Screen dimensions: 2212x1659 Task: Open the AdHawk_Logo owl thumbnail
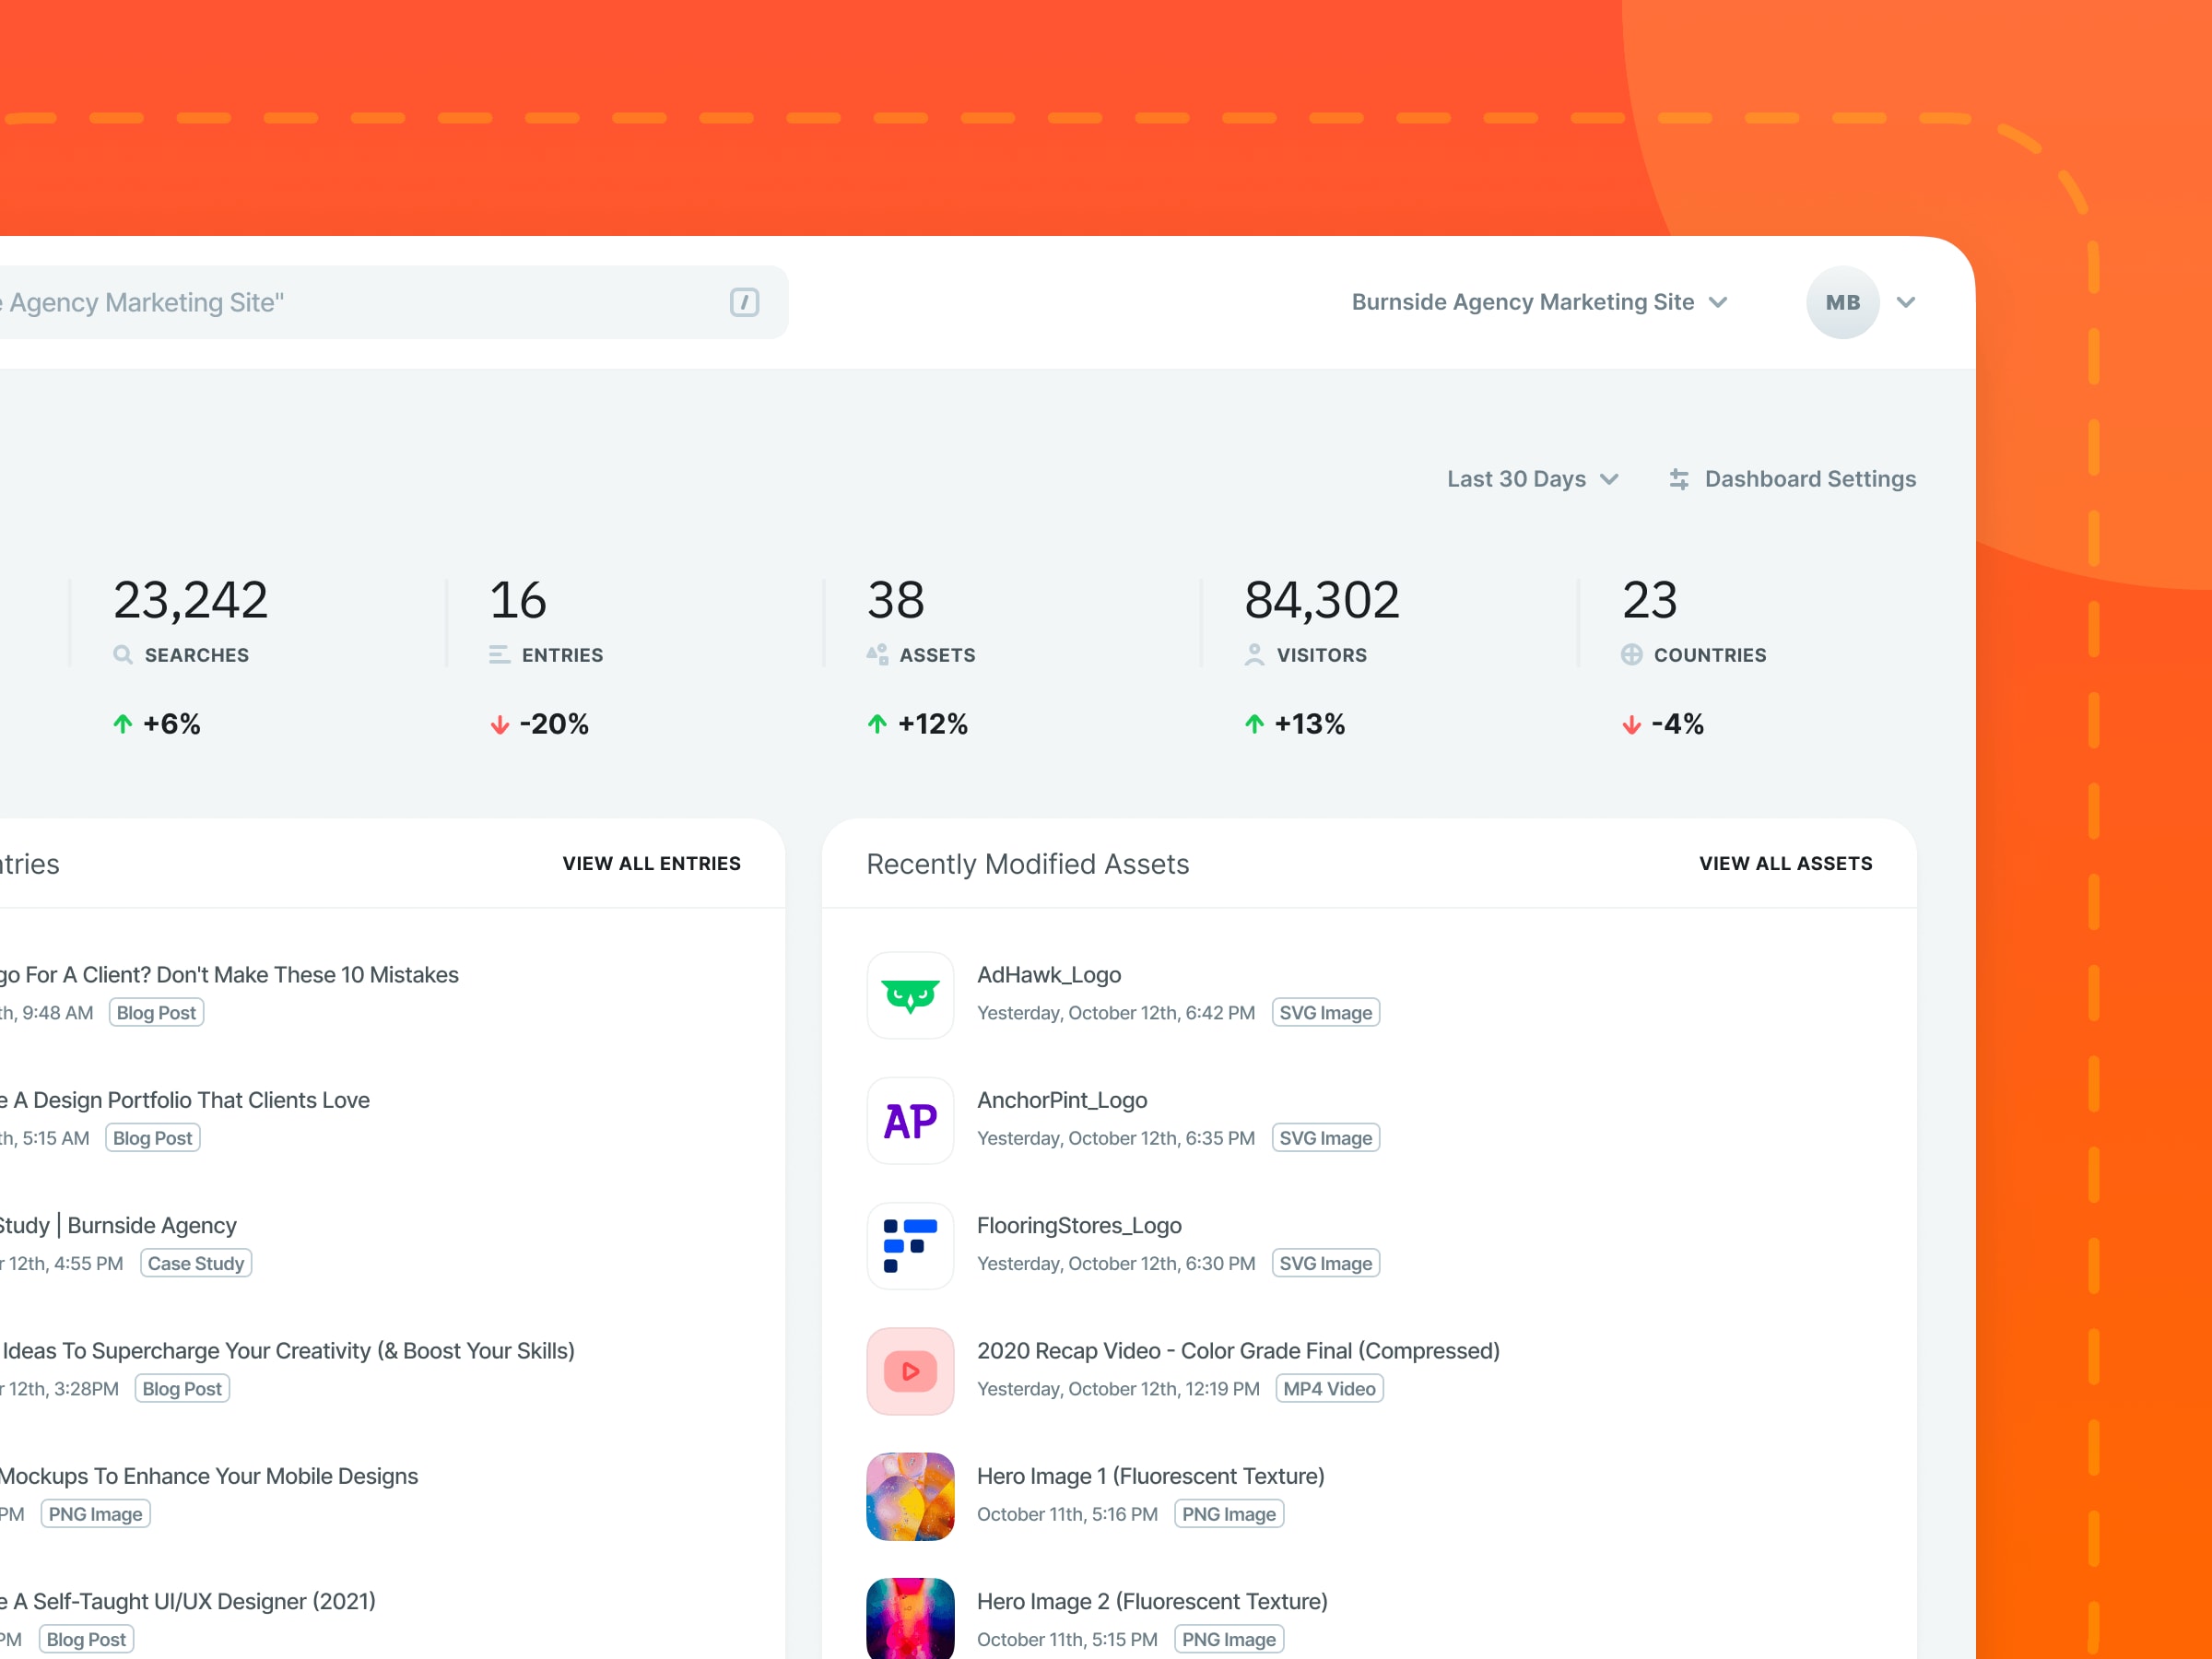coord(910,996)
